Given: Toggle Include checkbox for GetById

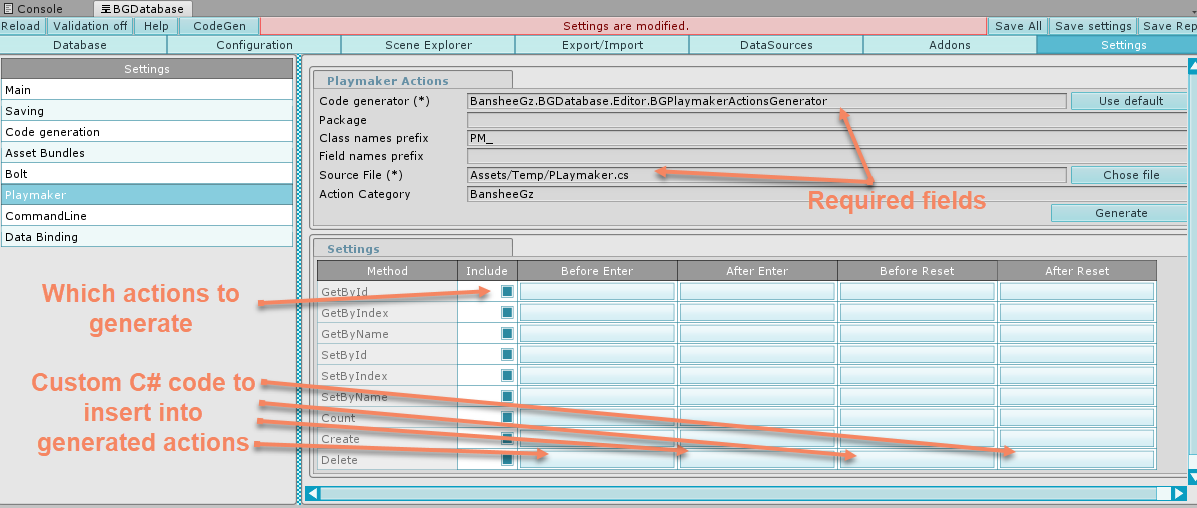Looking at the screenshot, I should tap(507, 291).
